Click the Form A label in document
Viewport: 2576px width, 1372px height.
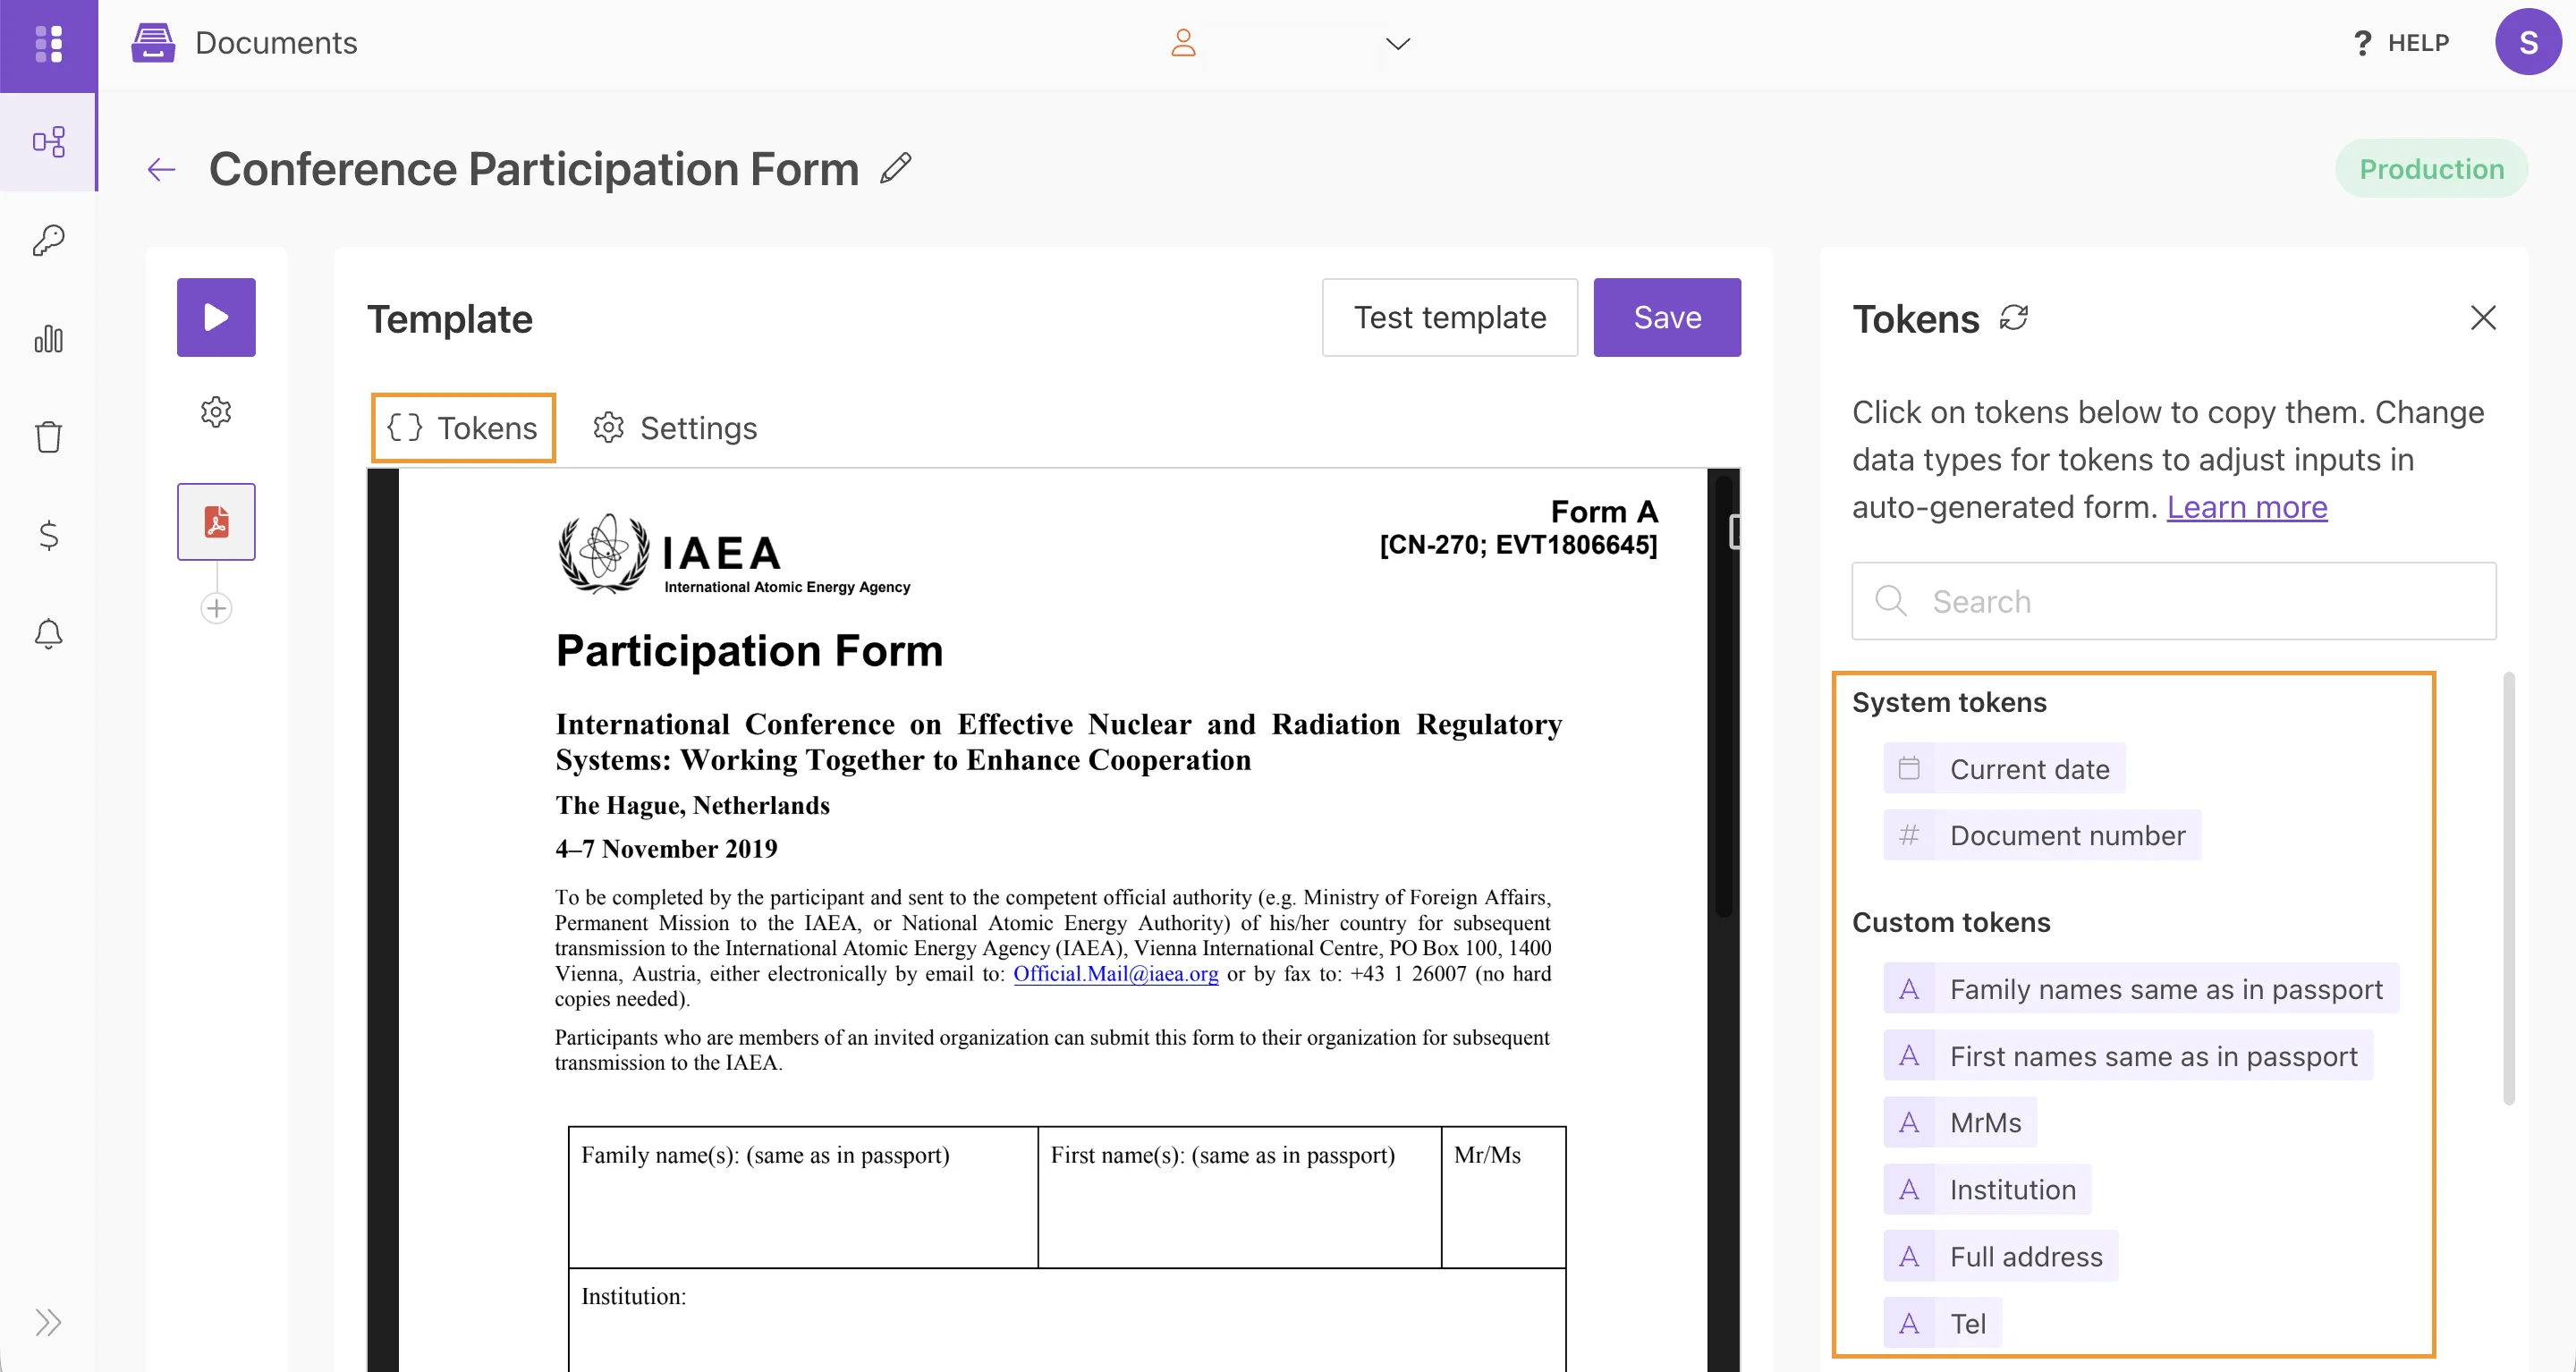tap(1604, 511)
